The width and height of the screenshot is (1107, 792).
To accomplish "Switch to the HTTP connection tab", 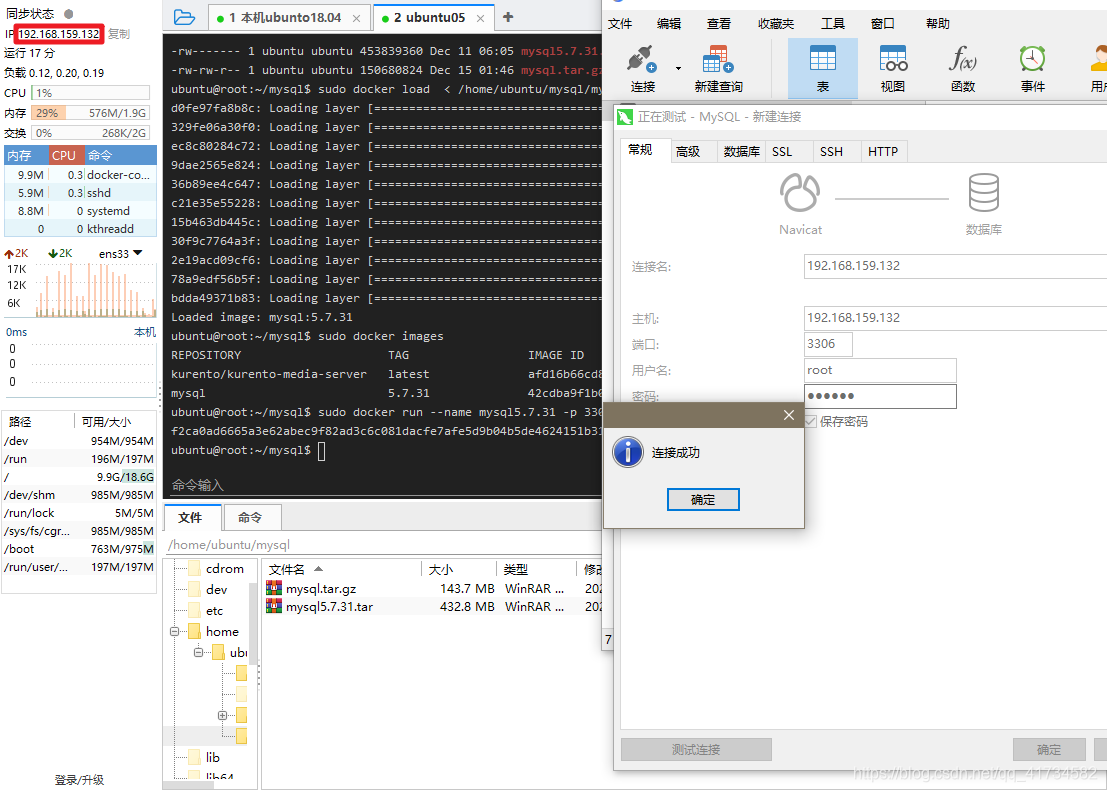I will pyautogui.click(x=883, y=152).
